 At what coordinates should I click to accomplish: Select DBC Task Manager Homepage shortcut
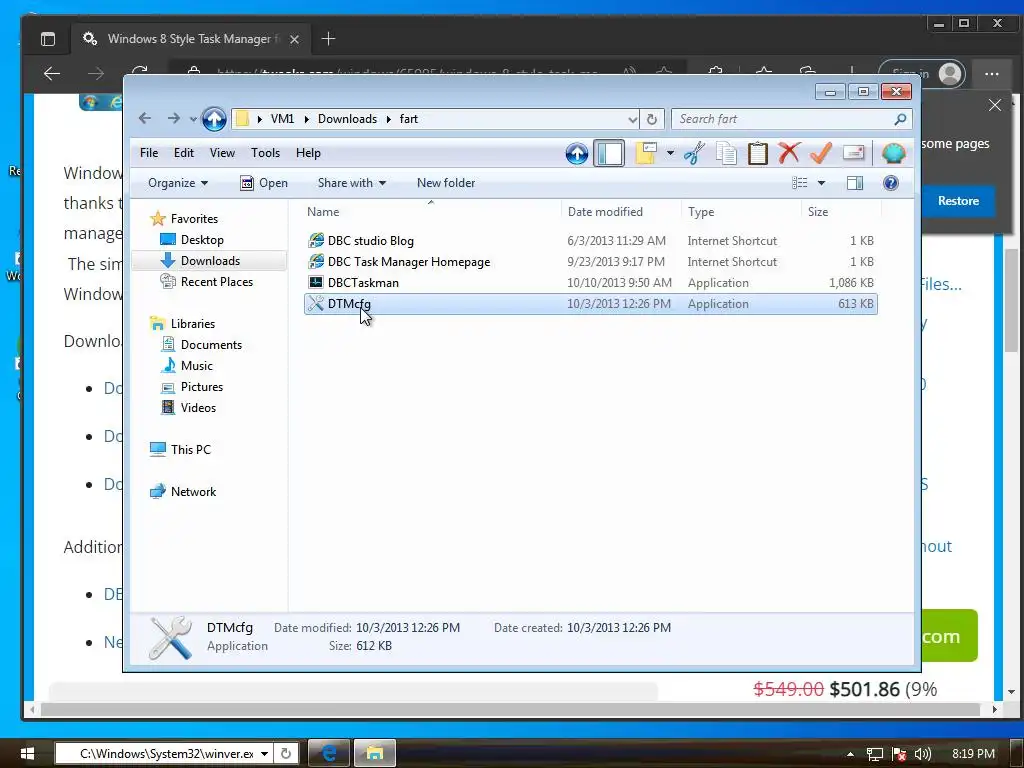(590, 262)
